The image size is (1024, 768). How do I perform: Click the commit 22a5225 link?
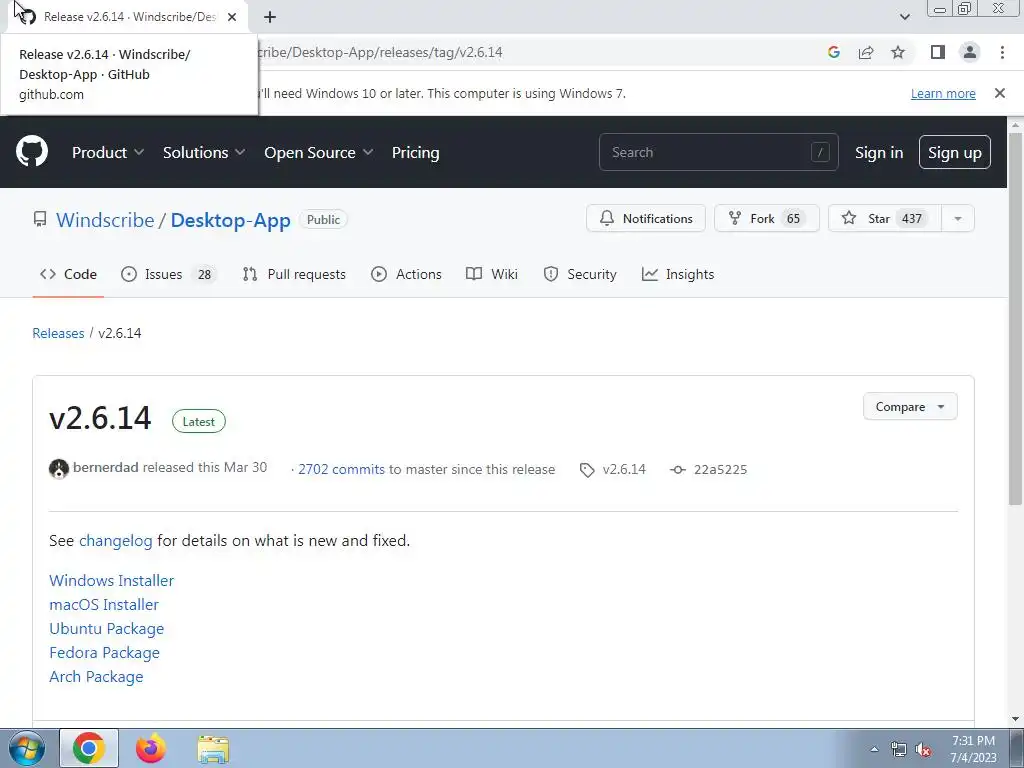[x=708, y=469]
